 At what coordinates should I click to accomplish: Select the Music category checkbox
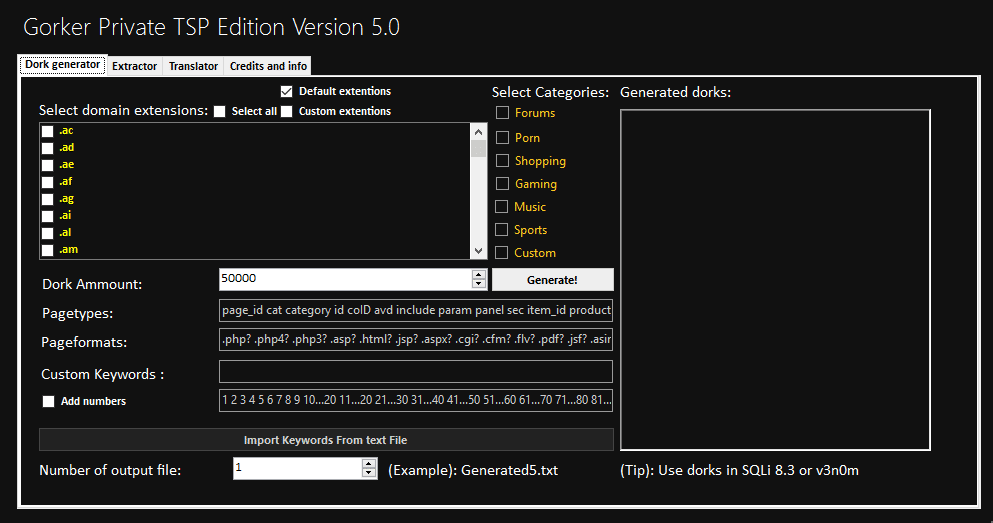pos(502,206)
